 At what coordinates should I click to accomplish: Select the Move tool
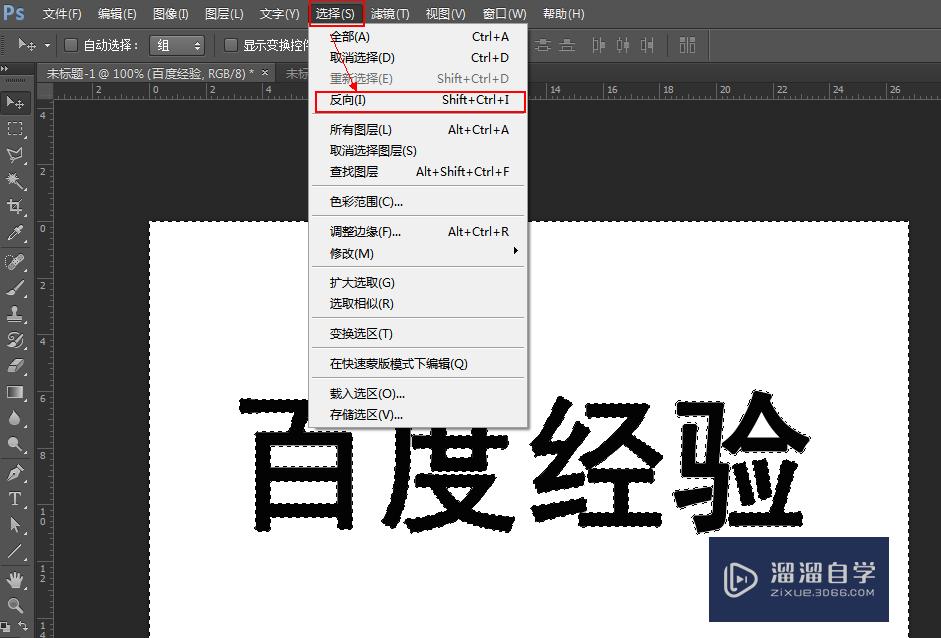click(15, 103)
